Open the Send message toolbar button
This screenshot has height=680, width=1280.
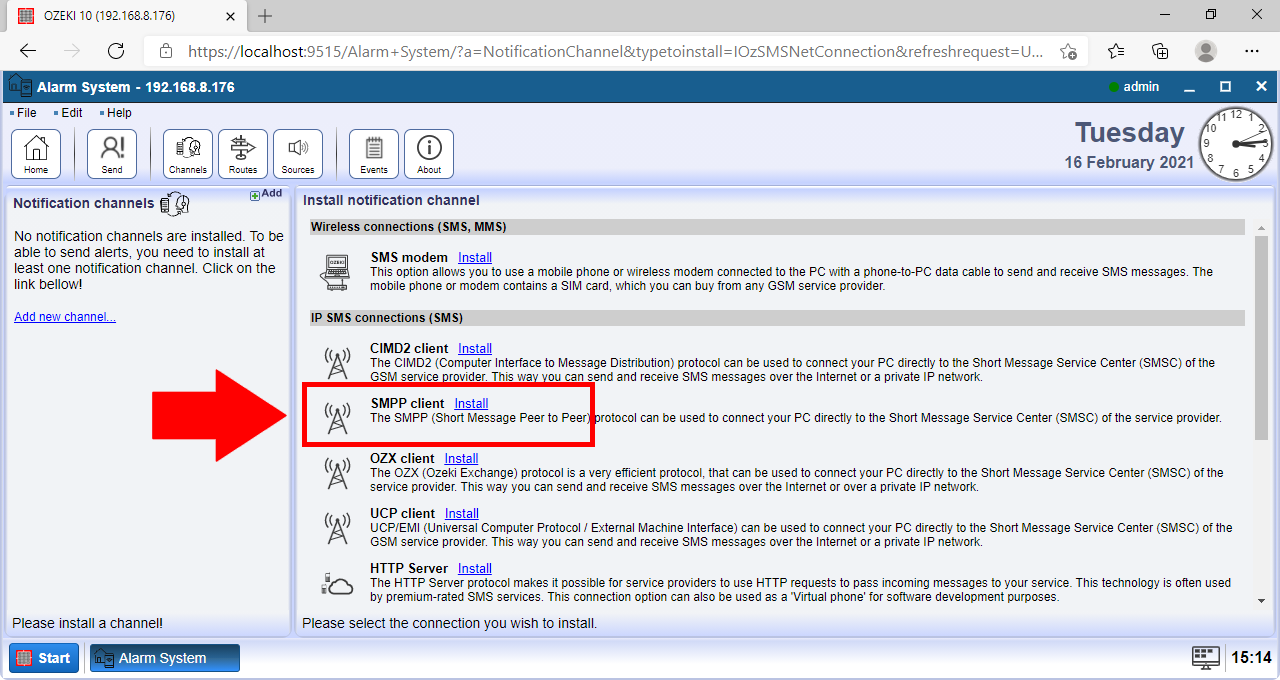pos(112,154)
